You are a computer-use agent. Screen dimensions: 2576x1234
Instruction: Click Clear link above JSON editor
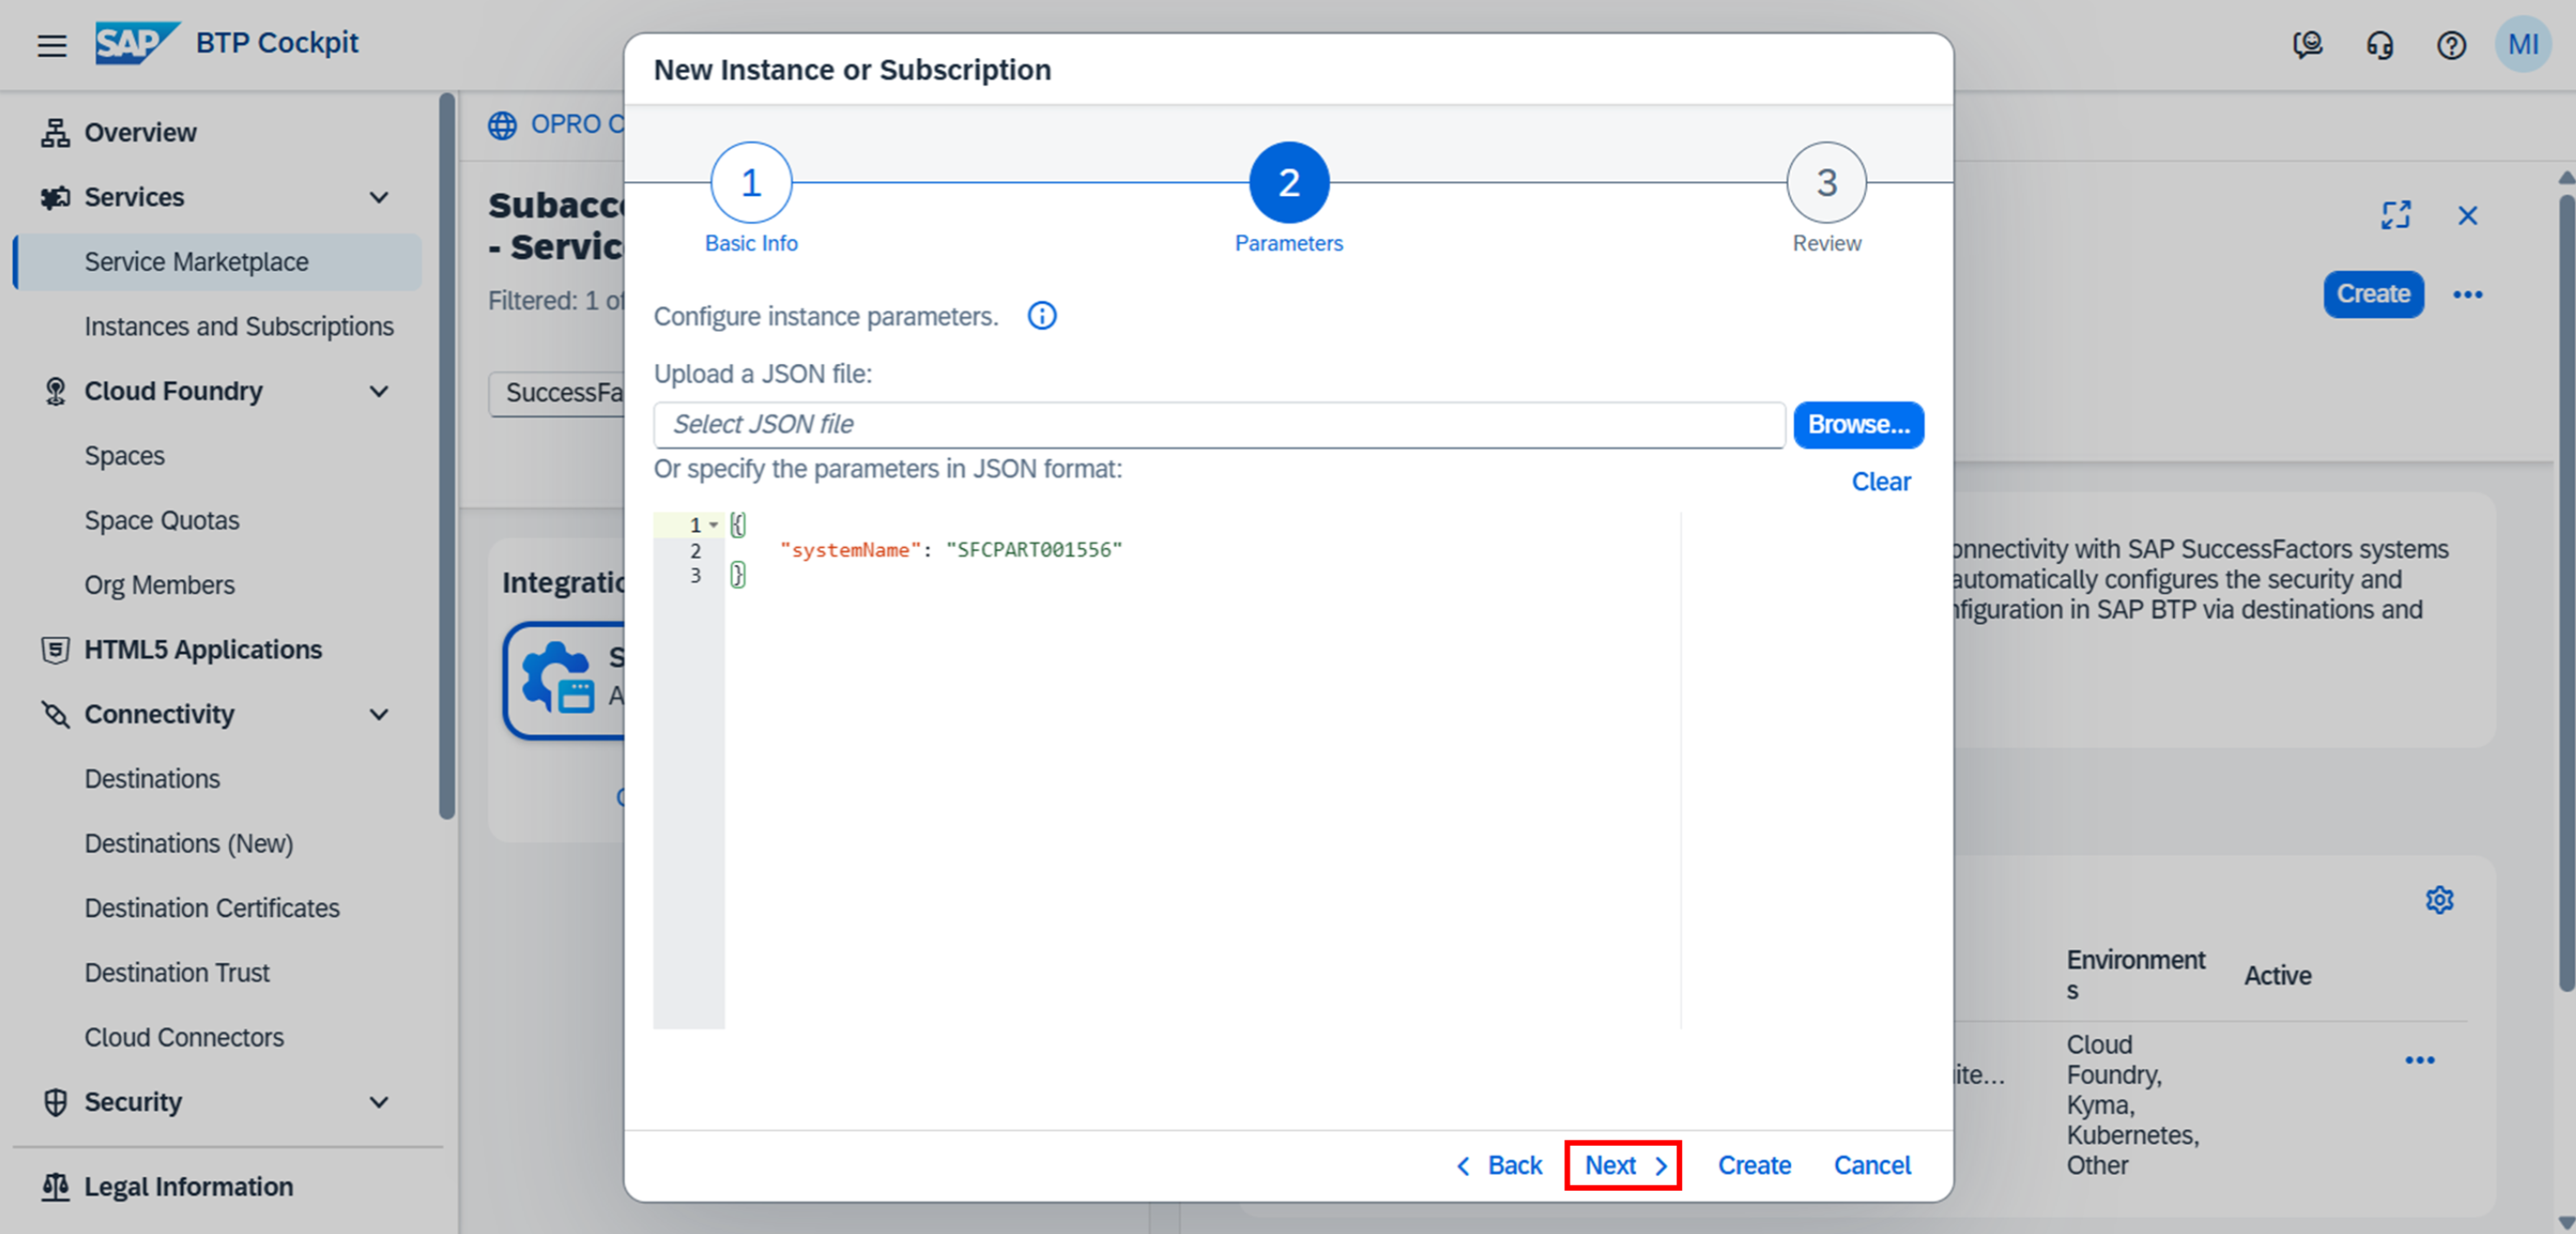coord(1880,482)
